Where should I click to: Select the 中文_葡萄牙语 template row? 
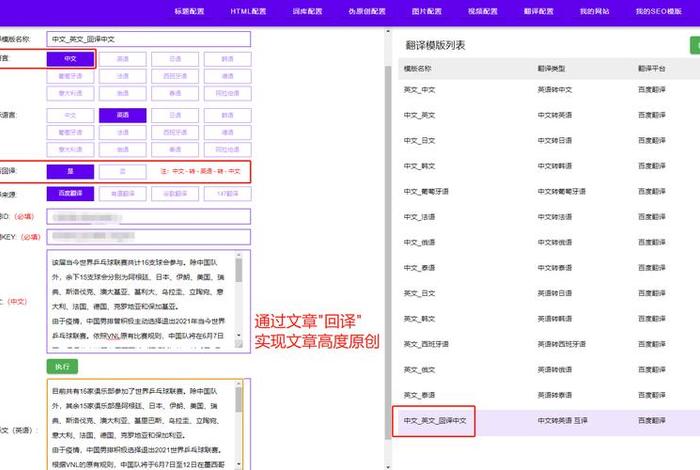(x=549, y=191)
